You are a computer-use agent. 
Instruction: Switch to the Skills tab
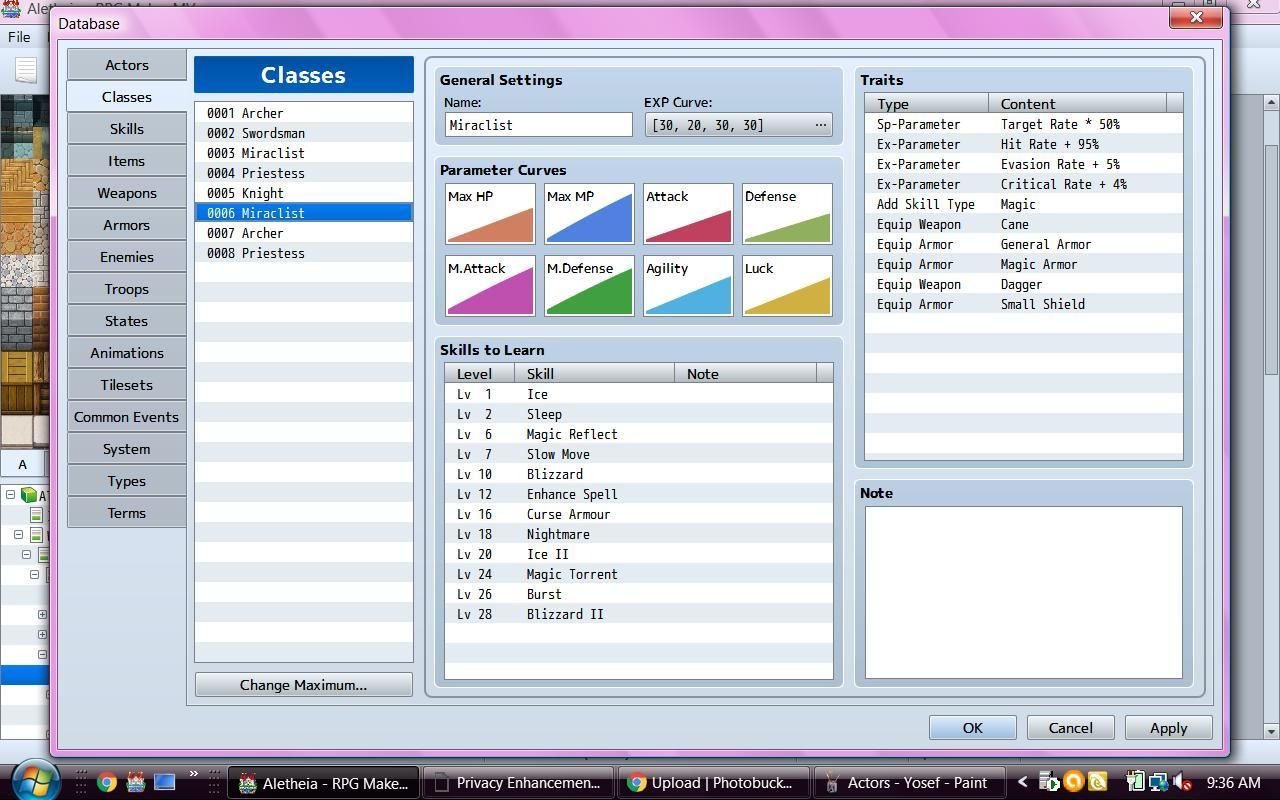coord(127,129)
